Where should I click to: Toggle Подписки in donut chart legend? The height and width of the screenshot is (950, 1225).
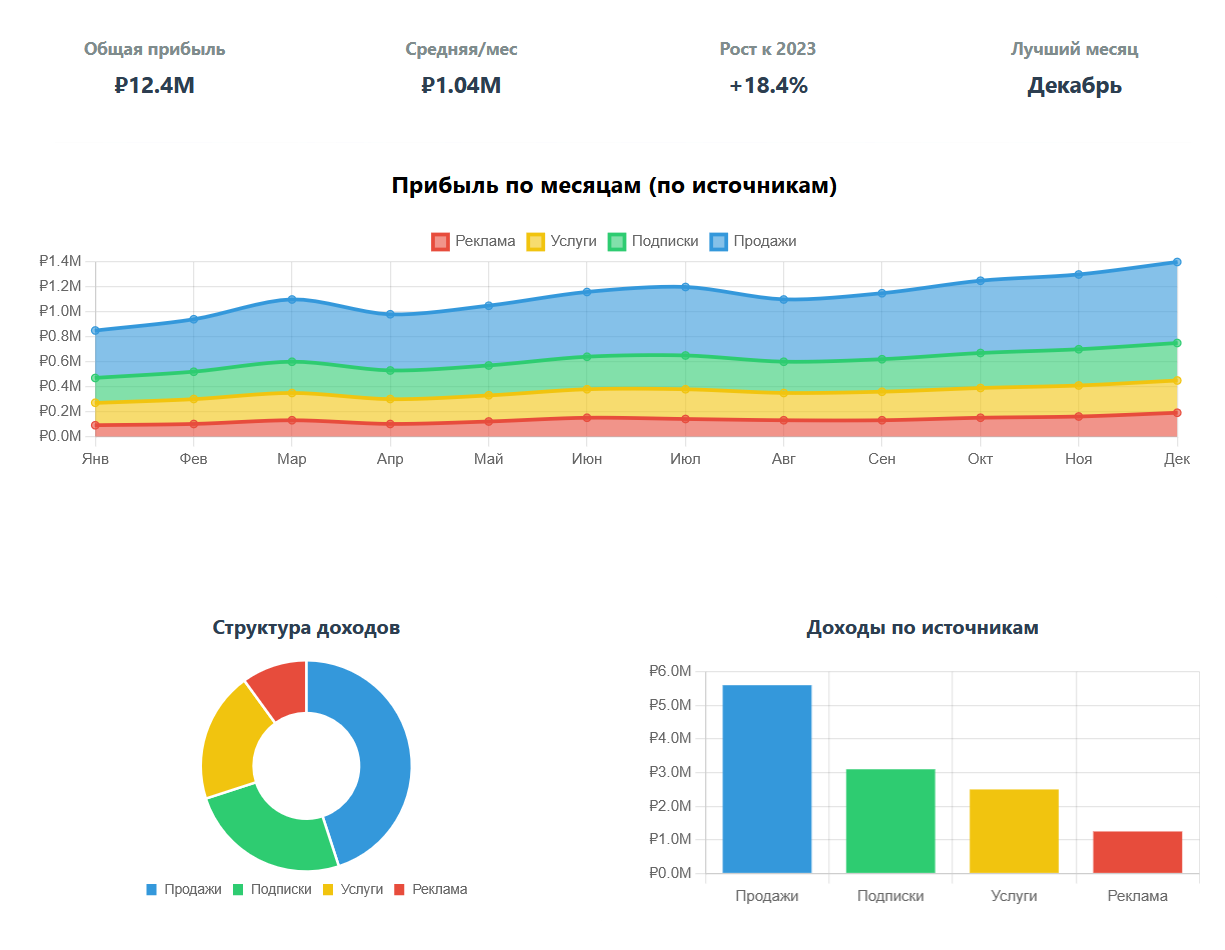pyautogui.click(x=270, y=889)
